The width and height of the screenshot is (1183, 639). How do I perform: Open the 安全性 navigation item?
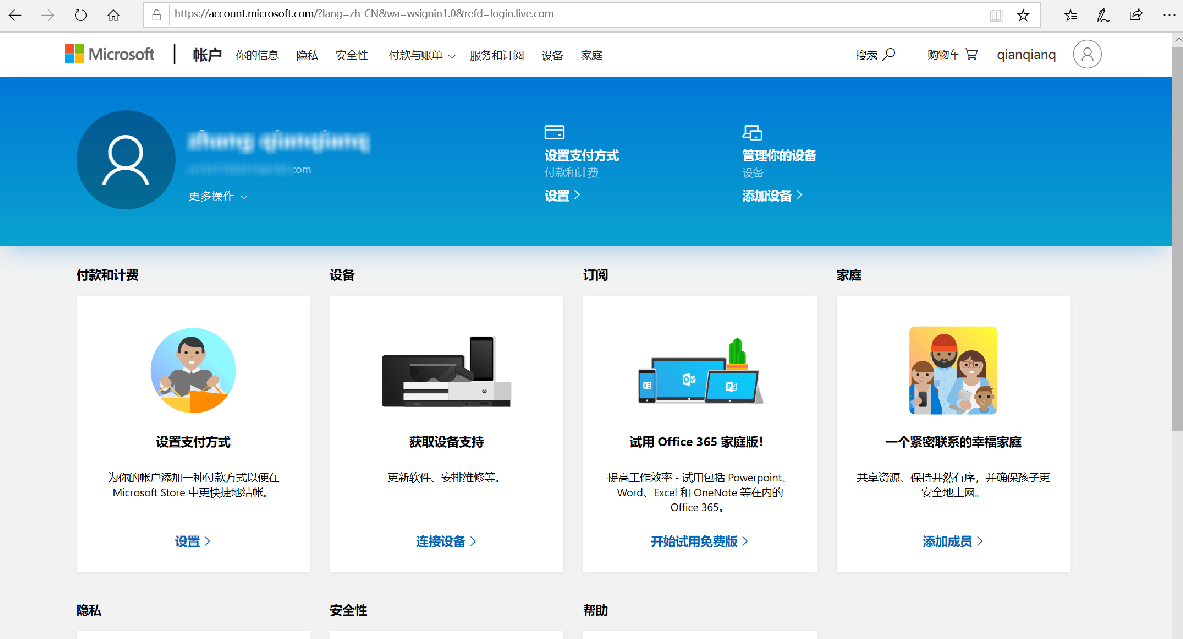click(x=352, y=55)
